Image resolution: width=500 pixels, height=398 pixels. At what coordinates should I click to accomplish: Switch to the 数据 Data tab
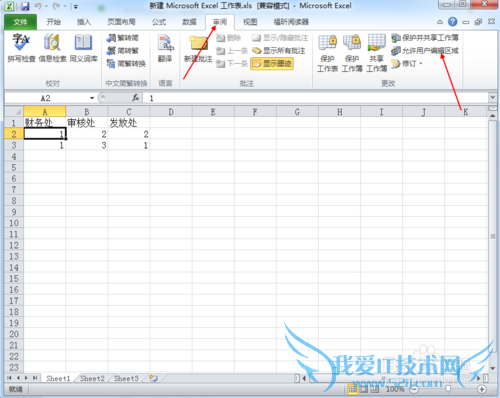point(189,22)
